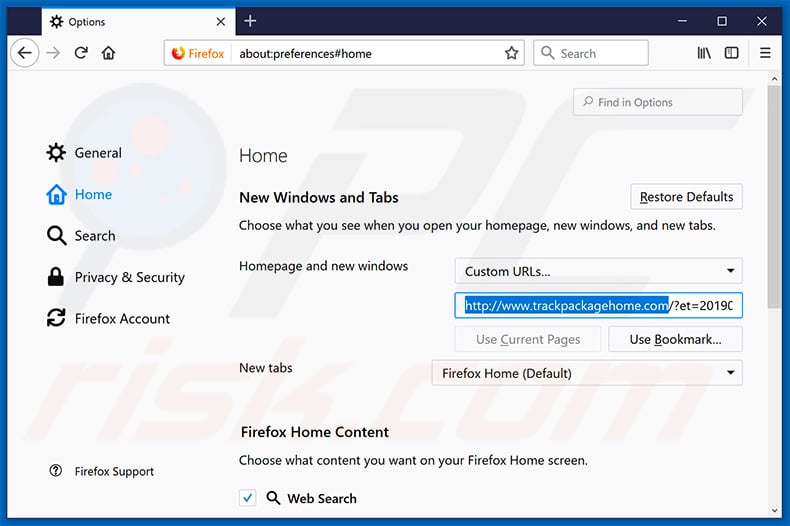This screenshot has height=526, width=790.
Task: Minimize the Firefox window
Action: click(682, 21)
